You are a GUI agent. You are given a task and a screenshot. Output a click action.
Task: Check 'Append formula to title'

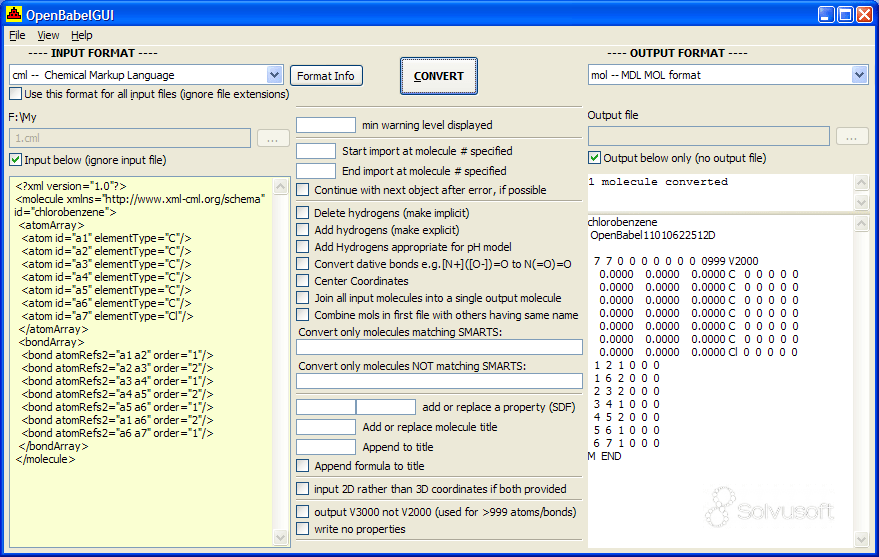(x=303, y=466)
